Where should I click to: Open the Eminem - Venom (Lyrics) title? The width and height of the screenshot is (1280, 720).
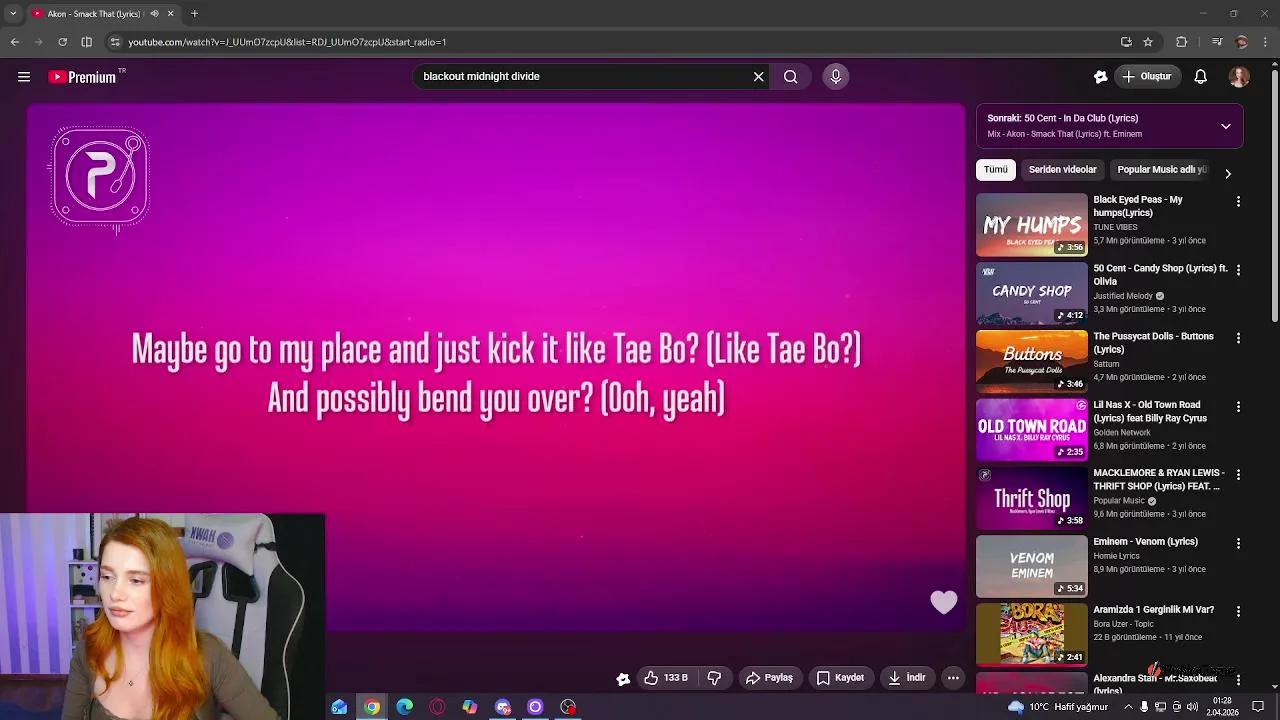(1145, 542)
